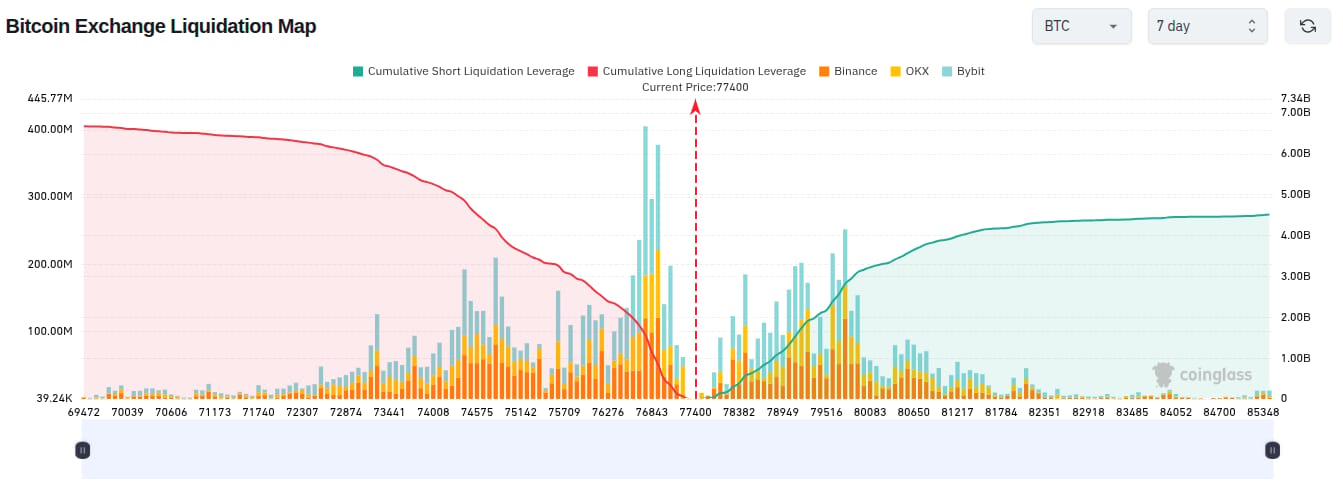
Task: Click the right zoom slider handle
Action: point(1271,450)
